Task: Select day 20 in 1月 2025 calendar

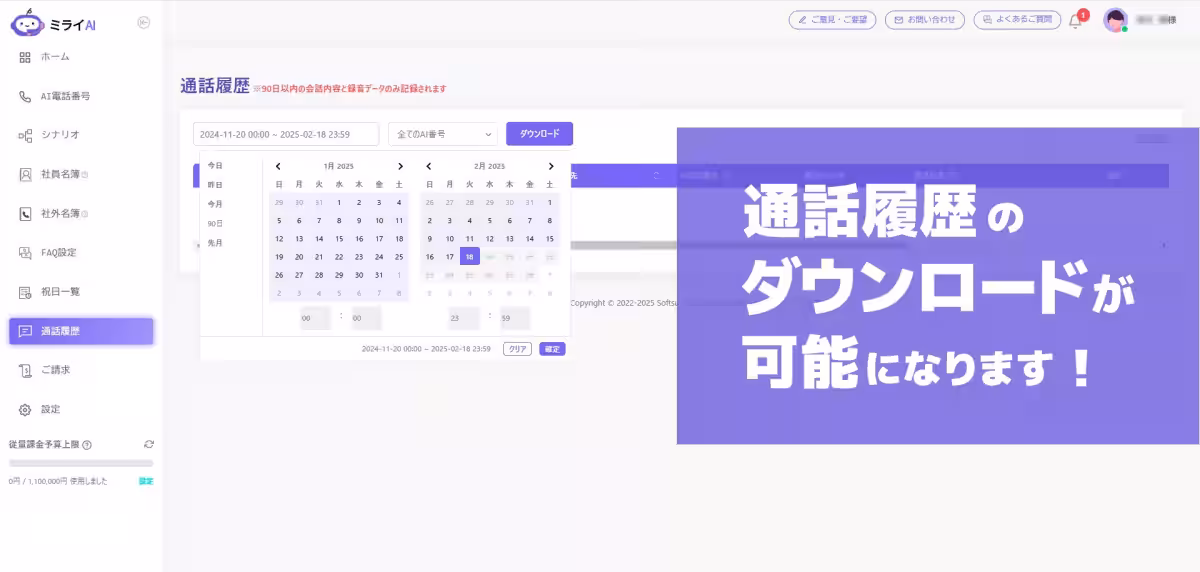Action: tap(299, 257)
